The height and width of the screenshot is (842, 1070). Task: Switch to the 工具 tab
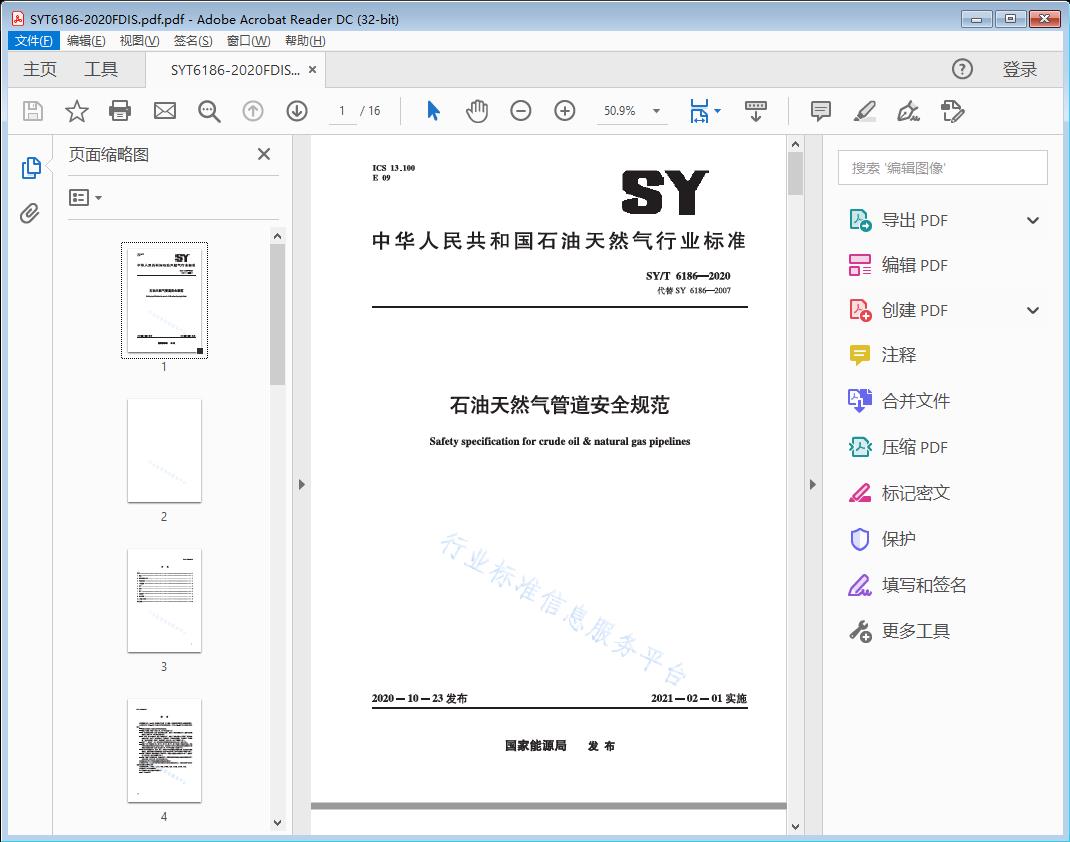[101, 69]
